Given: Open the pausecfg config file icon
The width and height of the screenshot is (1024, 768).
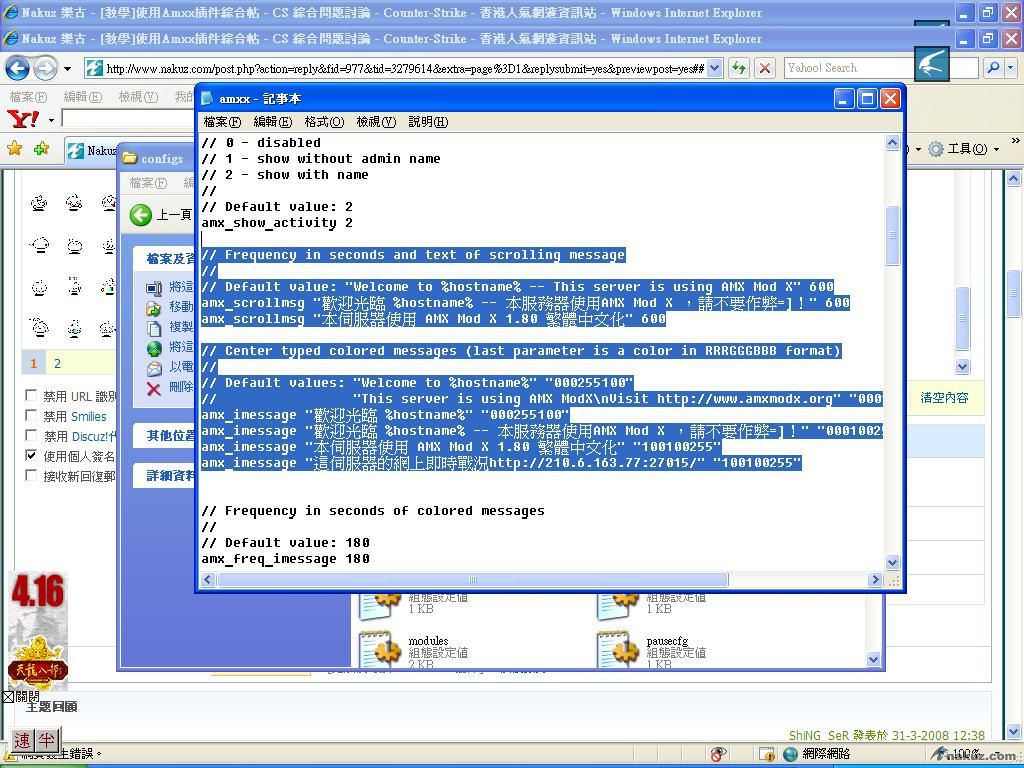Looking at the screenshot, I should click(618, 650).
